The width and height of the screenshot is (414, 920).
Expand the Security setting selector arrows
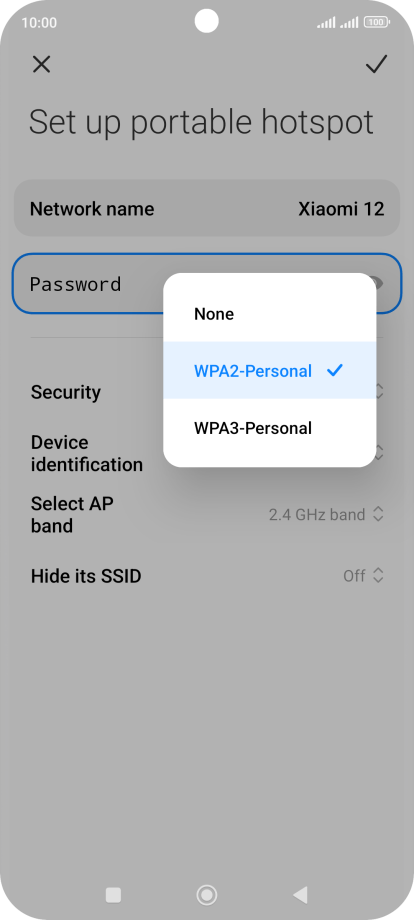(x=379, y=391)
